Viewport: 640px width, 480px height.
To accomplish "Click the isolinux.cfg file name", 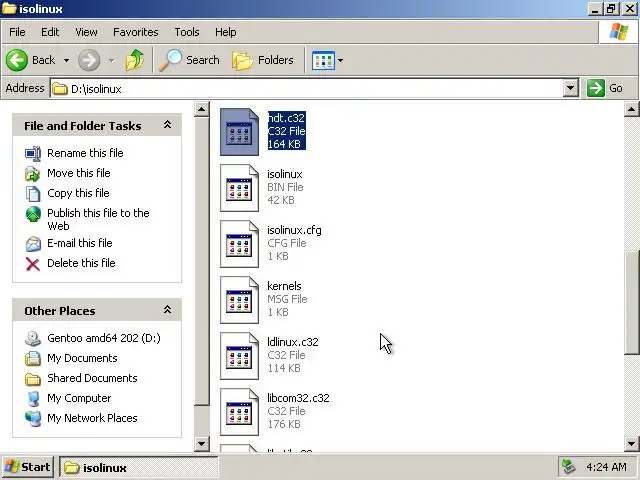I will (x=294, y=230).
